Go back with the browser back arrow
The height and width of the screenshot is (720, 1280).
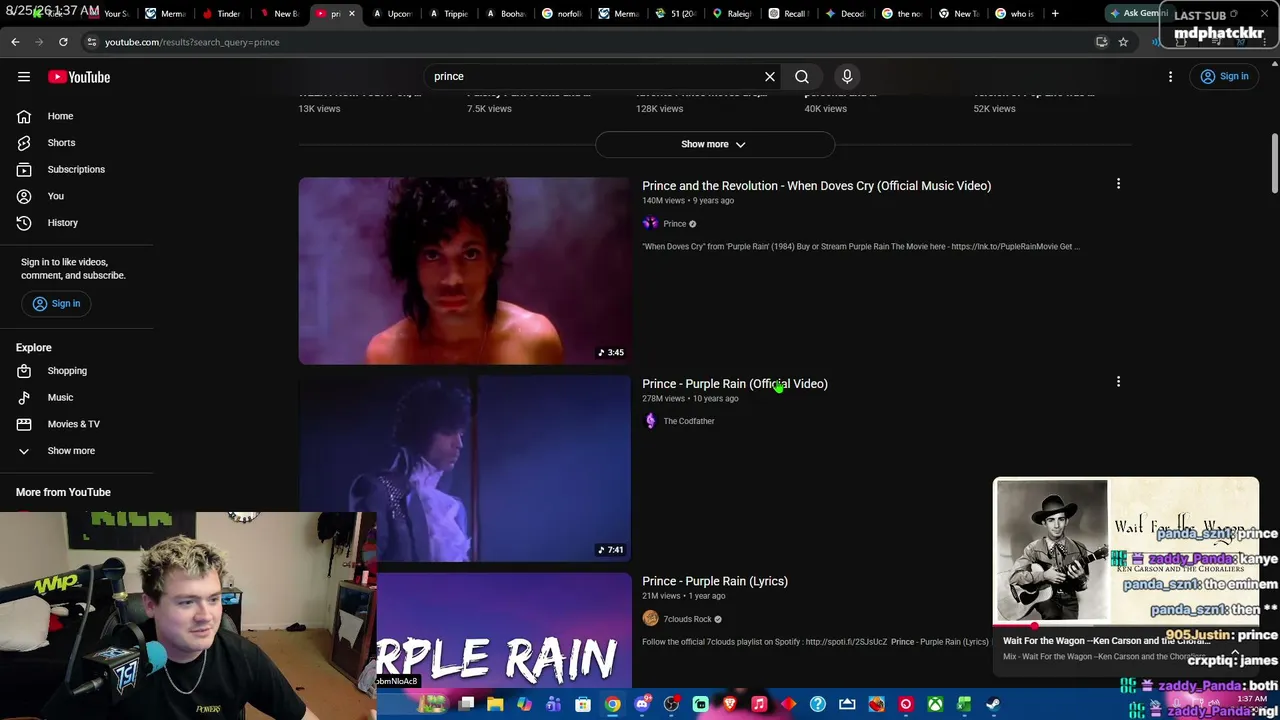[15, 42]
